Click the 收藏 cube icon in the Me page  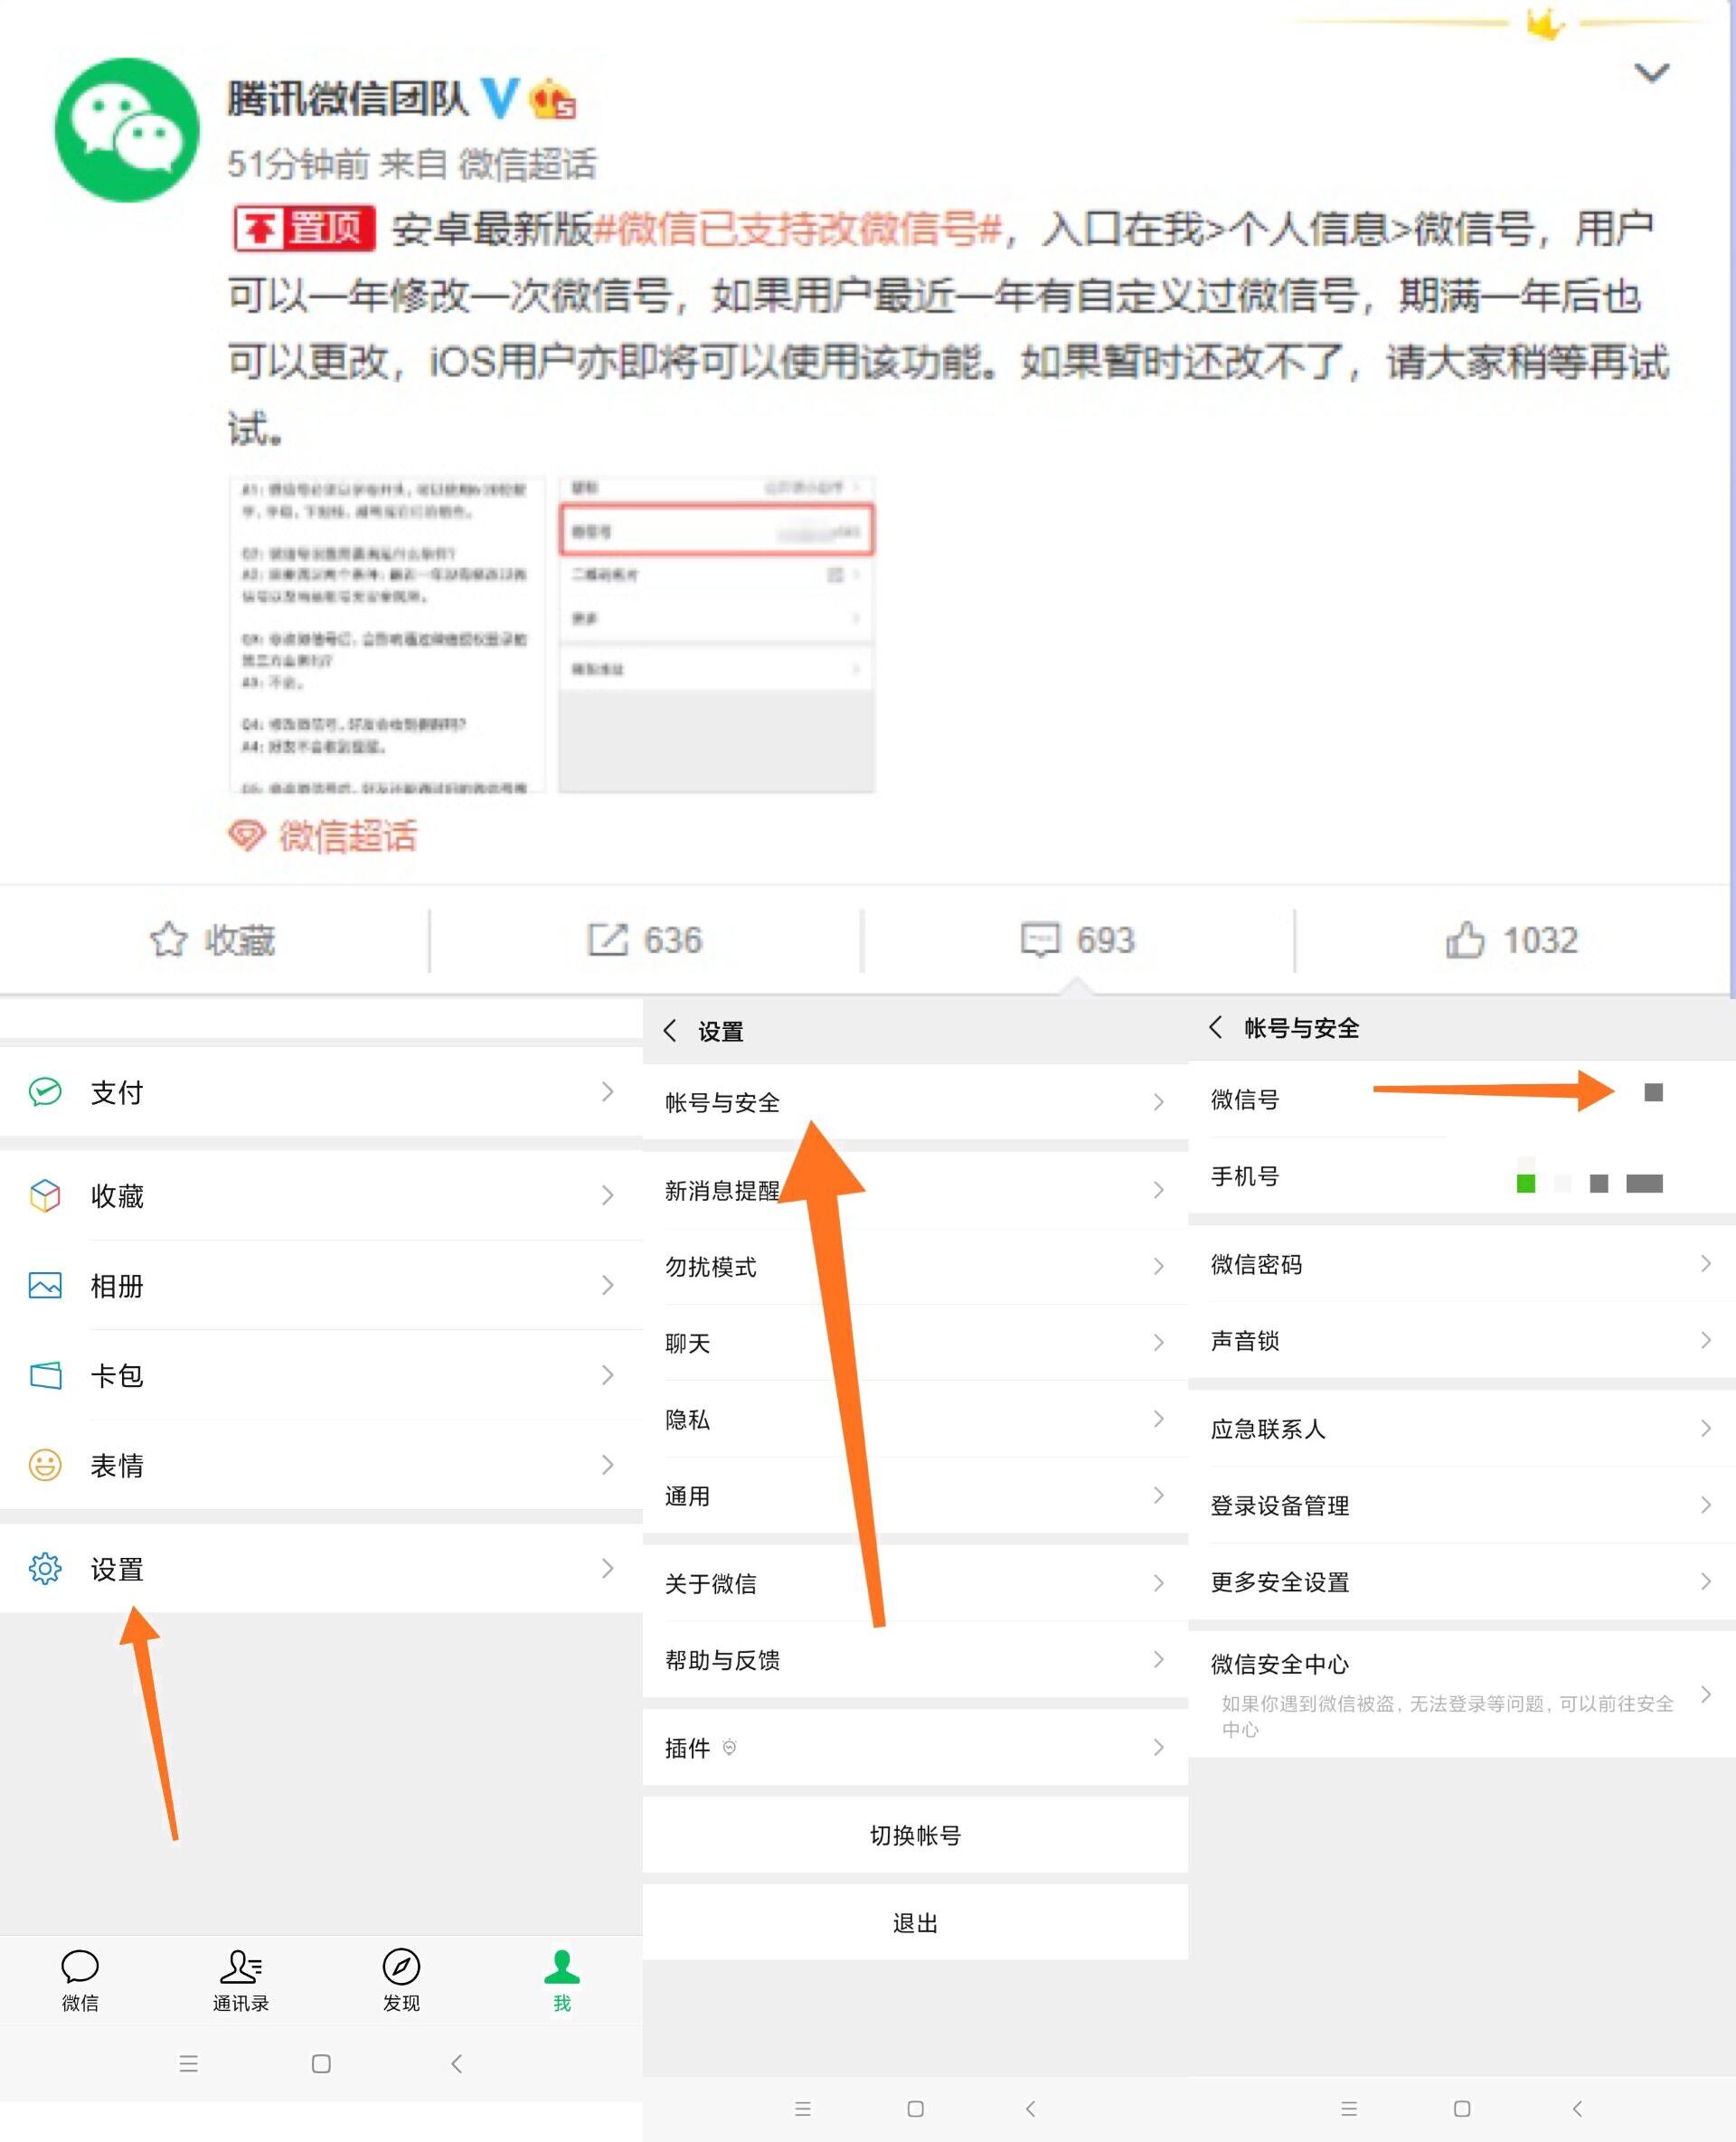pyautogui.click(x=45, y=1195)
